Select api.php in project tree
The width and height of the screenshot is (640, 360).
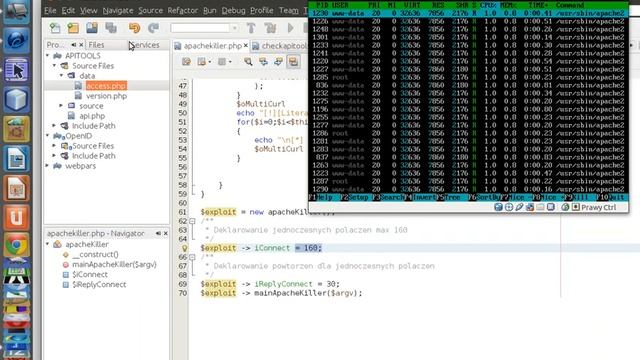[x=92, y=116]
